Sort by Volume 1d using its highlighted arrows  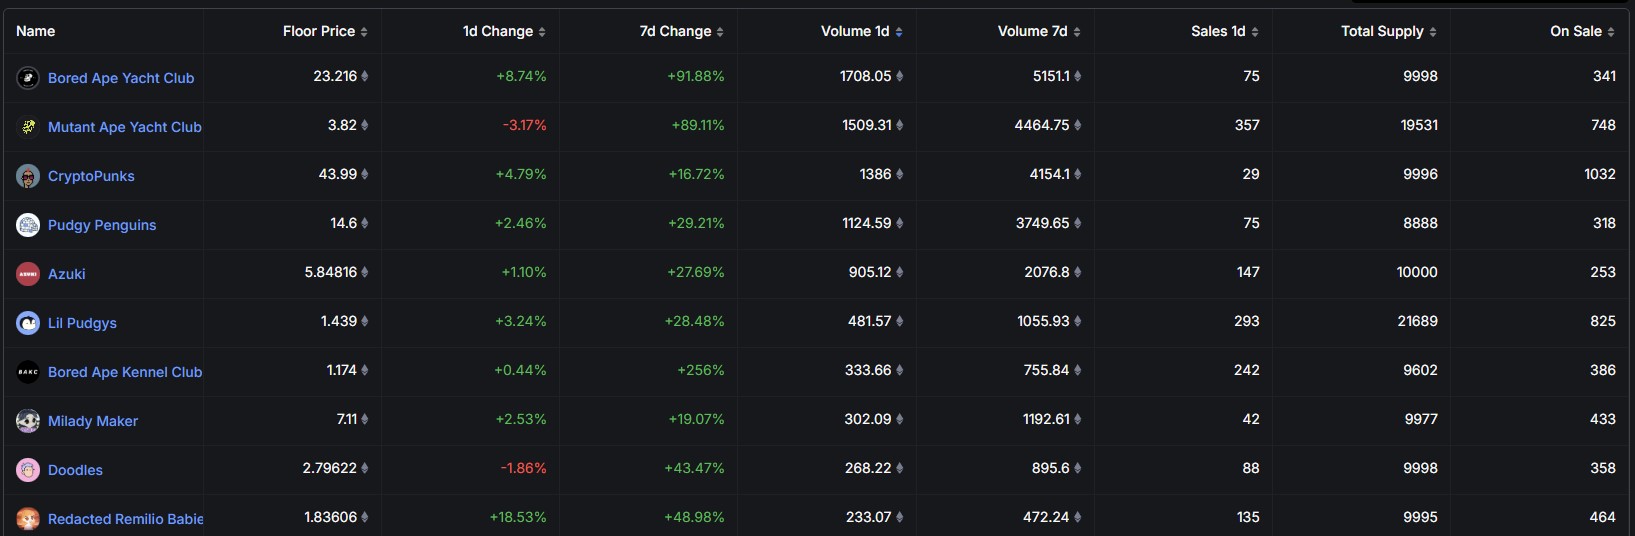899,32
